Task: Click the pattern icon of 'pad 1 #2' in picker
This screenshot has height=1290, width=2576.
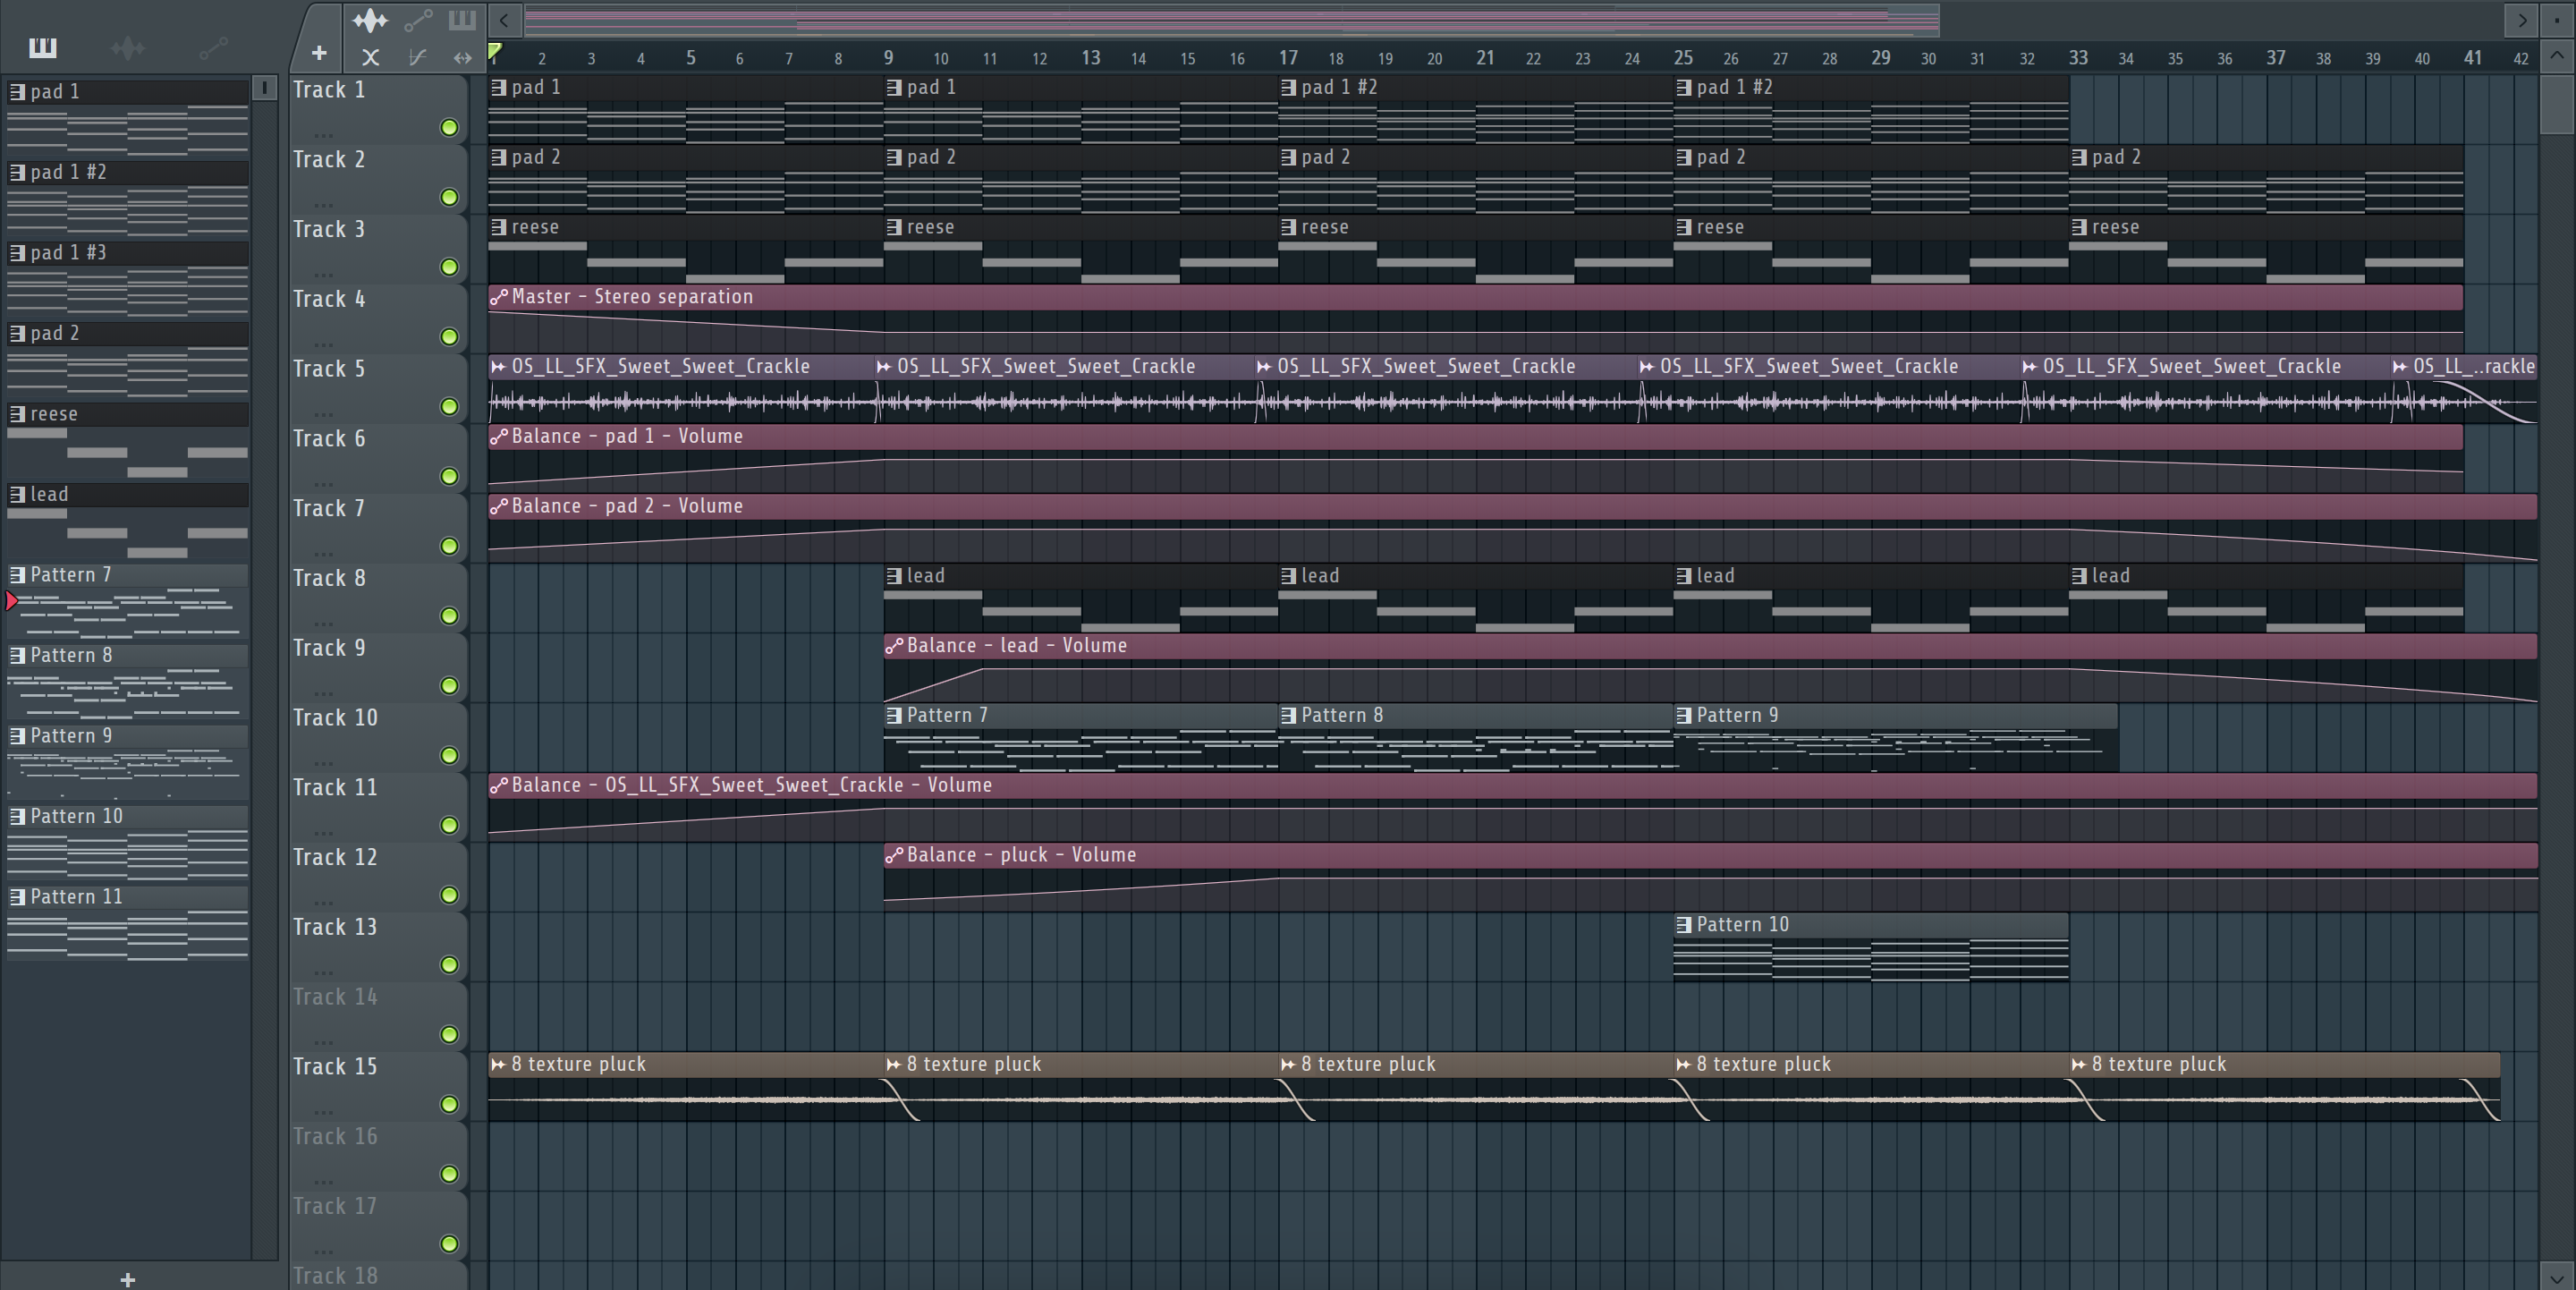Action: (x=17, y=172)
